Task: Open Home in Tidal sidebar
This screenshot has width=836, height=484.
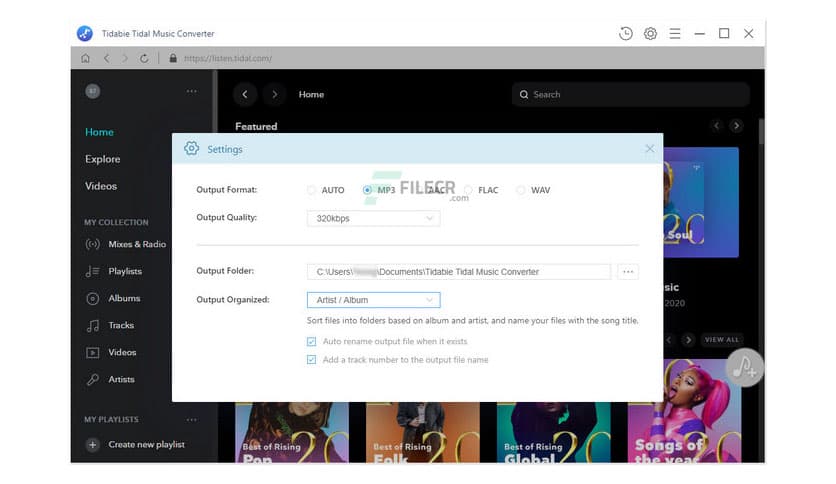Action: pyautogui.click(x=99, y=132)
